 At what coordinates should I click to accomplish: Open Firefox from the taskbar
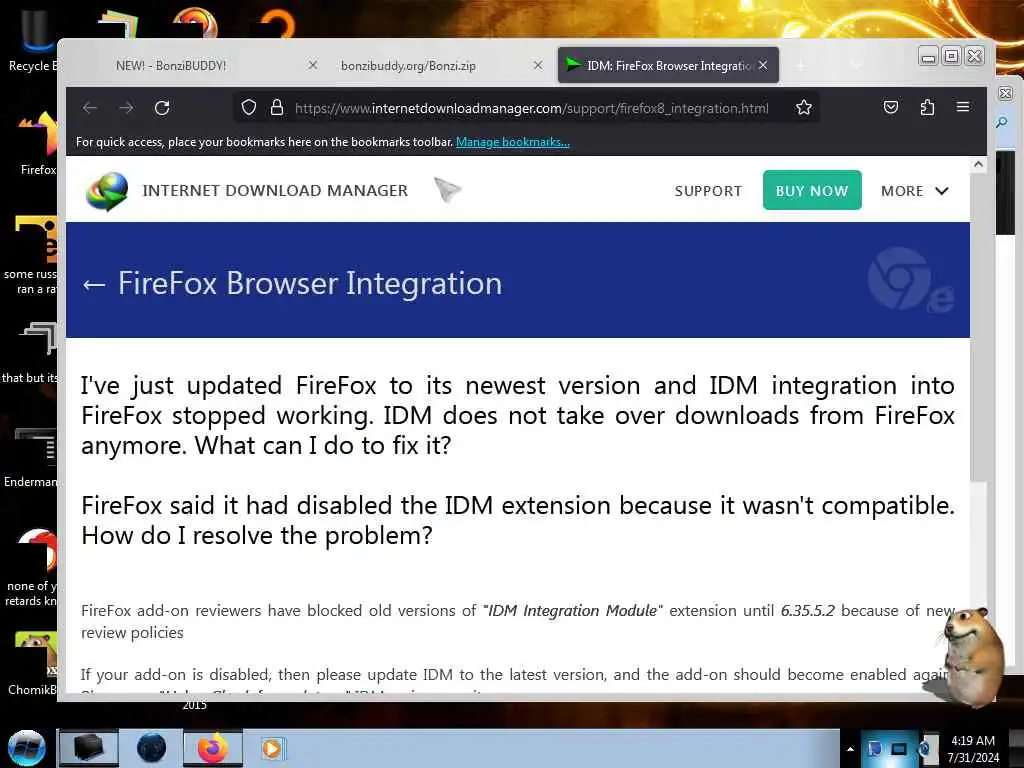coord(213,748)
